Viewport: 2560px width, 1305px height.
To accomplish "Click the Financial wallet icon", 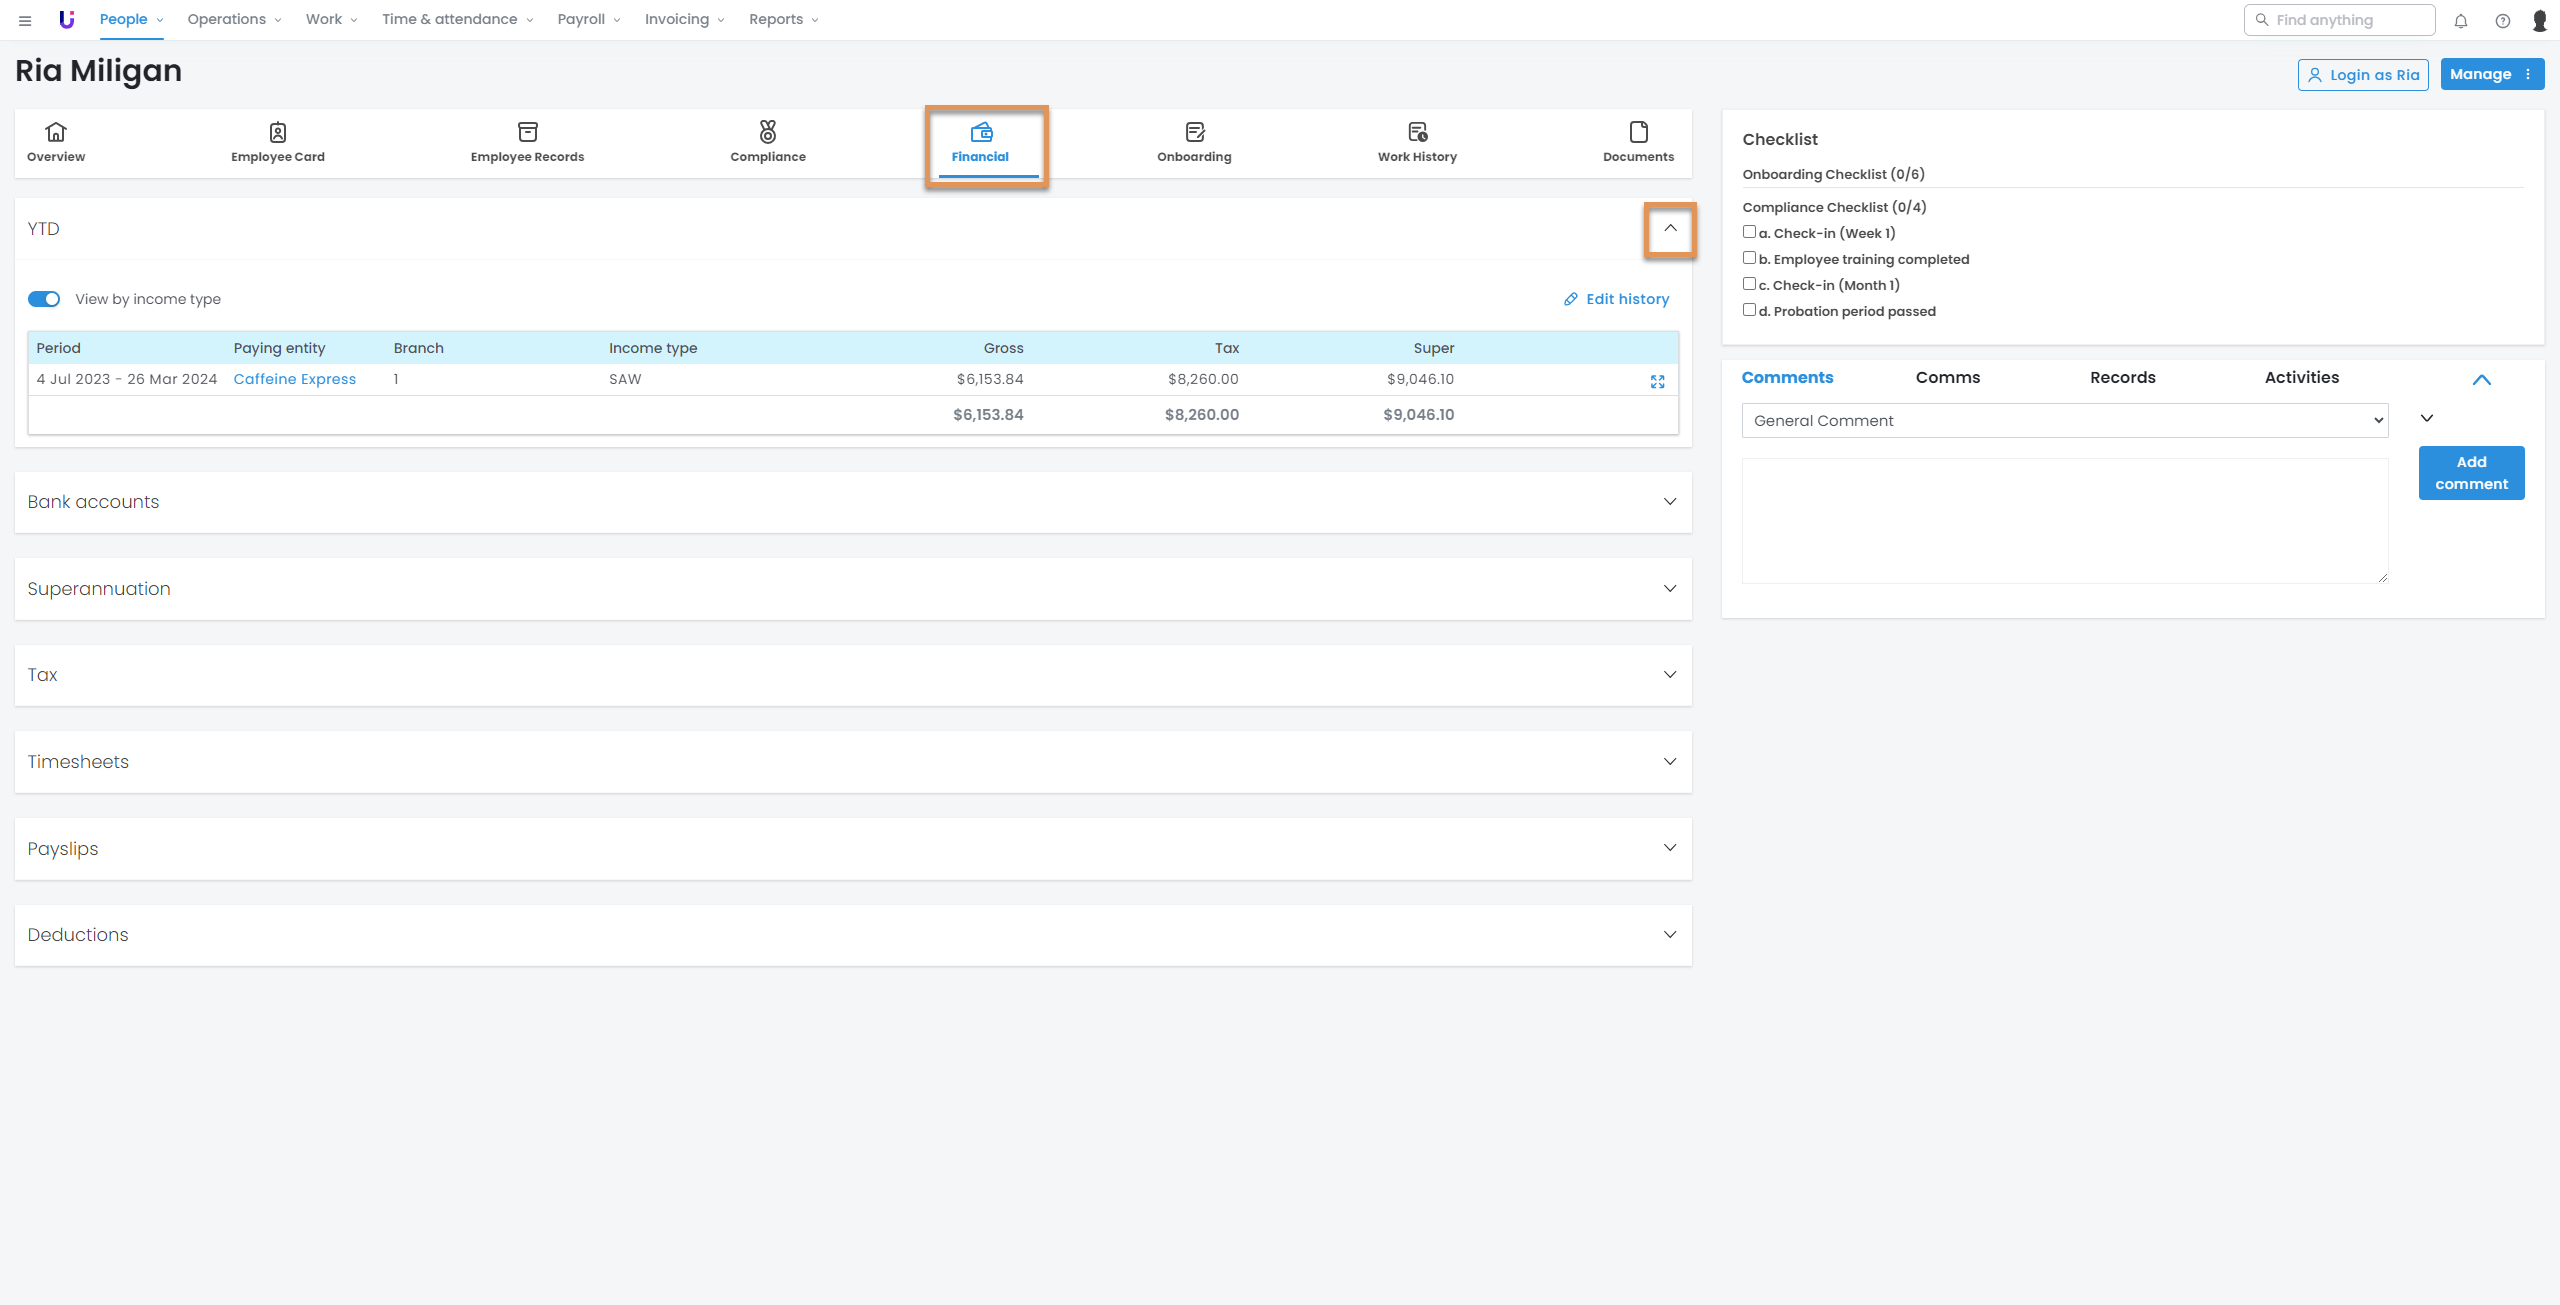I will click(x=981, y=132).
